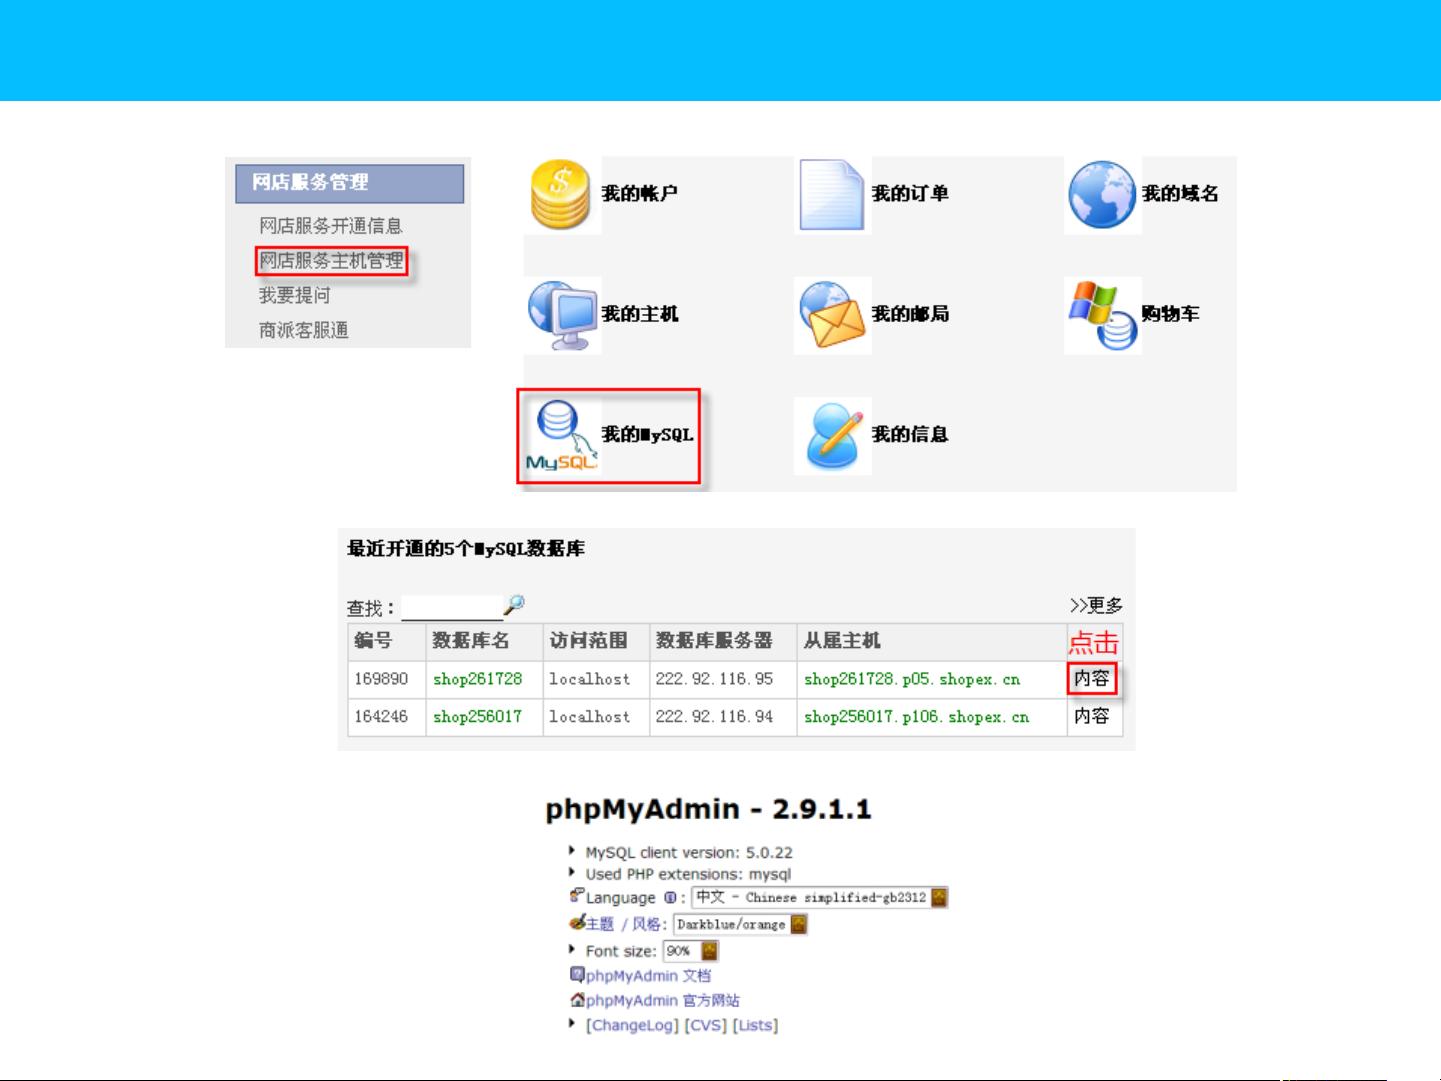Open the 购物车 Windows logo icon
Viewport: 1441px width, 1081px height.
tap(1102, 315)
